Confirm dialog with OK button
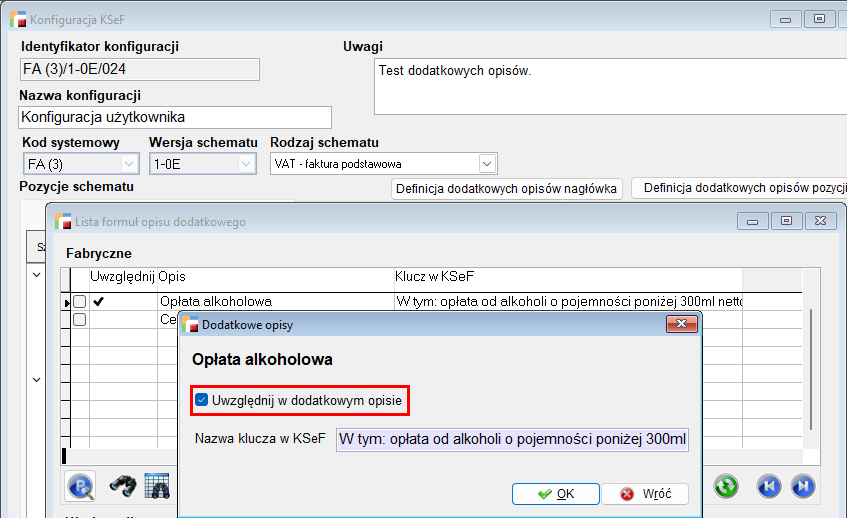Screen dimensions: 847x518 pos(555,494)
